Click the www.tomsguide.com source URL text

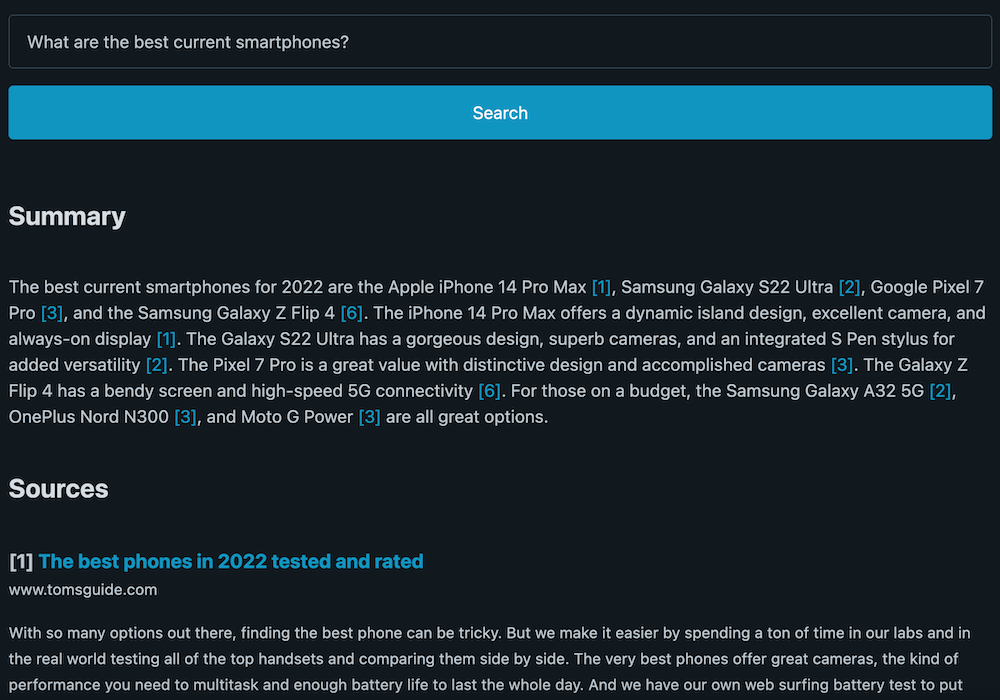pyautogui.click(x=83, y=590)
